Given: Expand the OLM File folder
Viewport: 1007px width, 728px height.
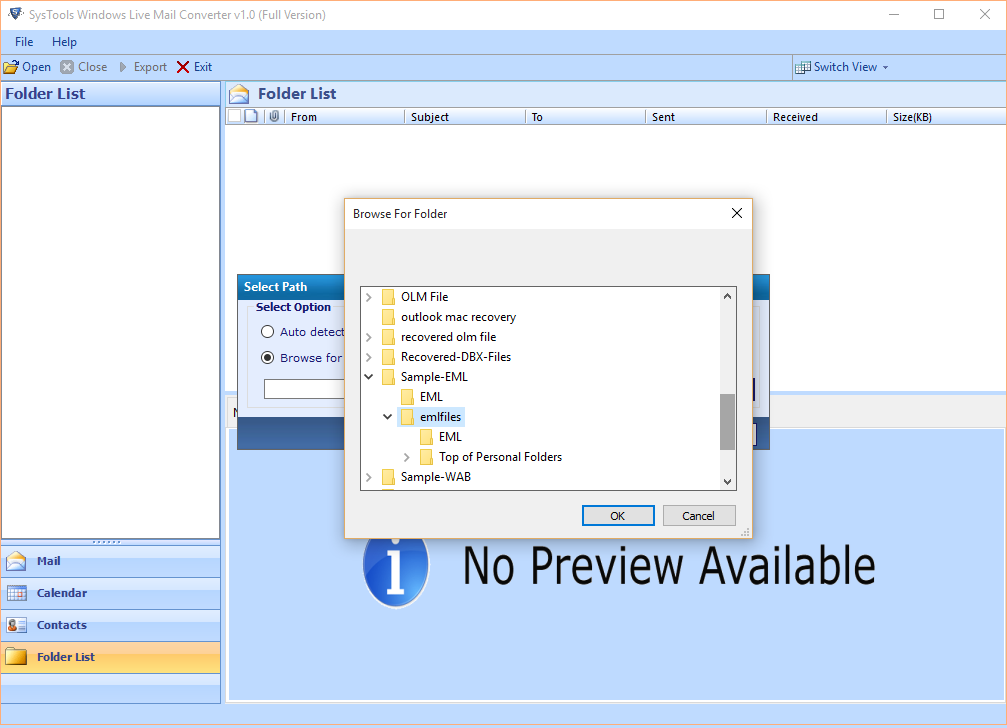Looking at the screenshot, I should click(x=369, y=297).
